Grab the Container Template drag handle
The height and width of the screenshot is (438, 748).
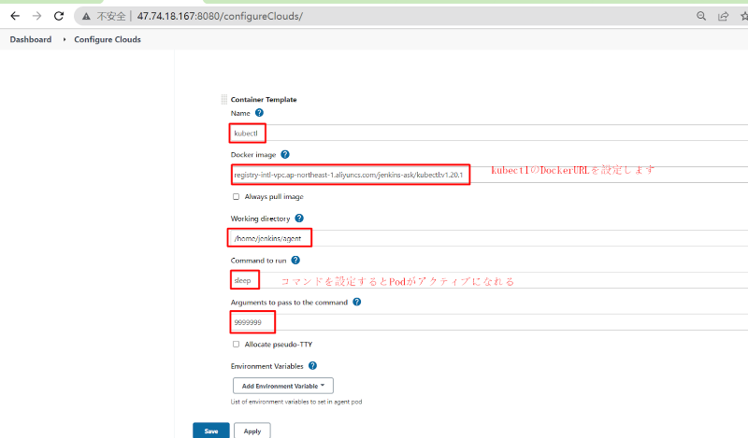[x=224, y=99]
